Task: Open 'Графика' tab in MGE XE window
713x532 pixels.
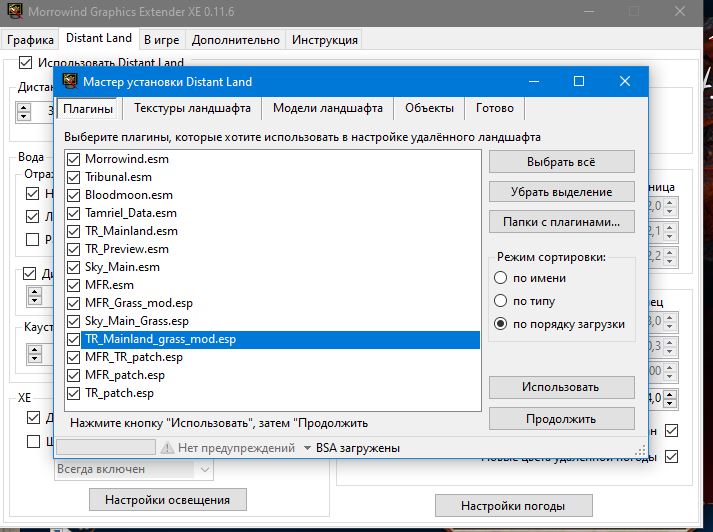Action: point(30,40)
